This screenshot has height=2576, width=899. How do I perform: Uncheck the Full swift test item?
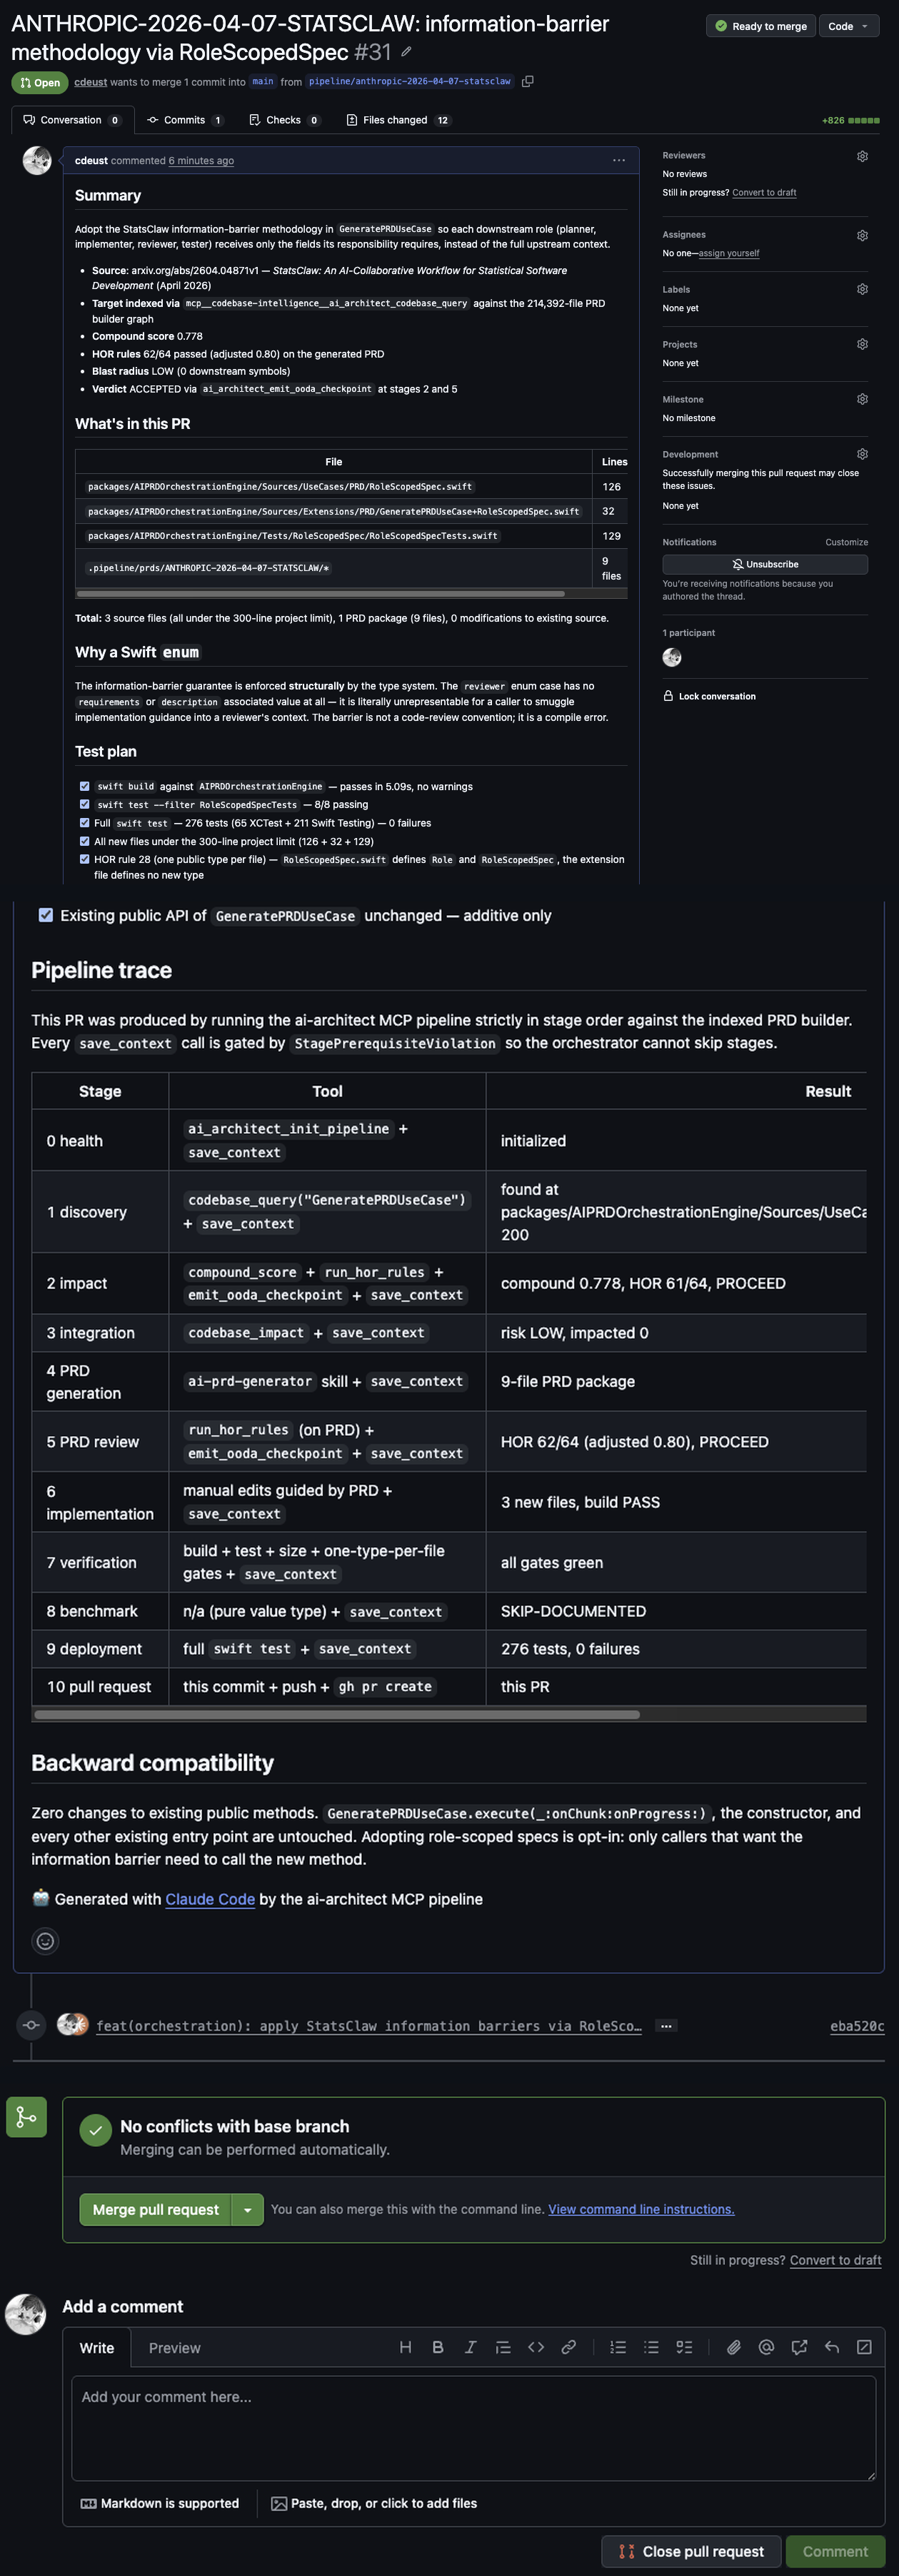(85, 823)
